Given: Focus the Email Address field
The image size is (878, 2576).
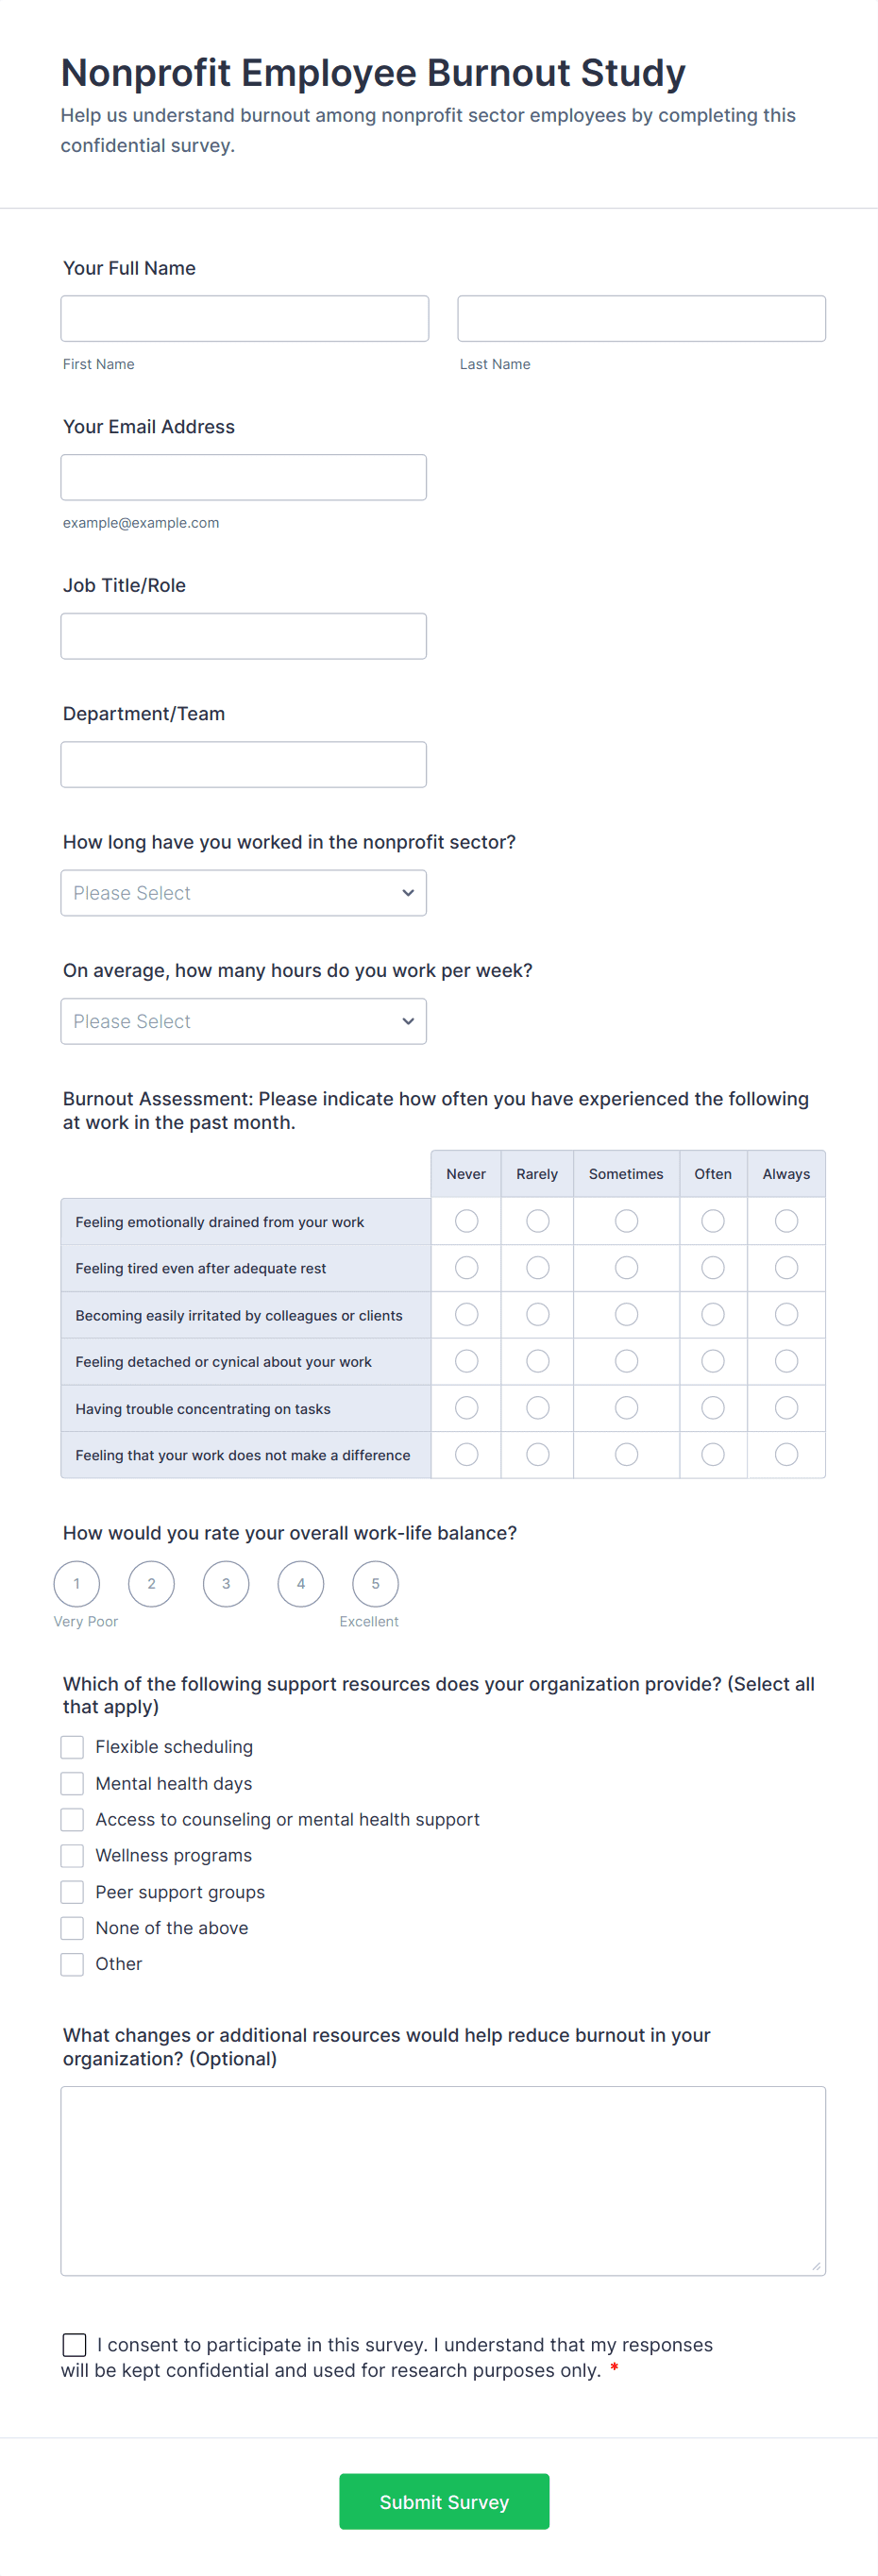Looking at the screenshot, I should [243, 477].
